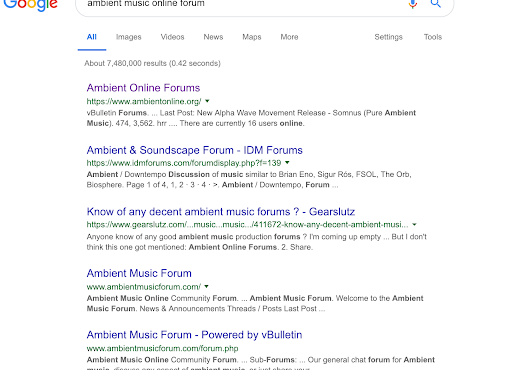Click the microphone voice search icon
The image size is (512, 370).
[413, 3]
